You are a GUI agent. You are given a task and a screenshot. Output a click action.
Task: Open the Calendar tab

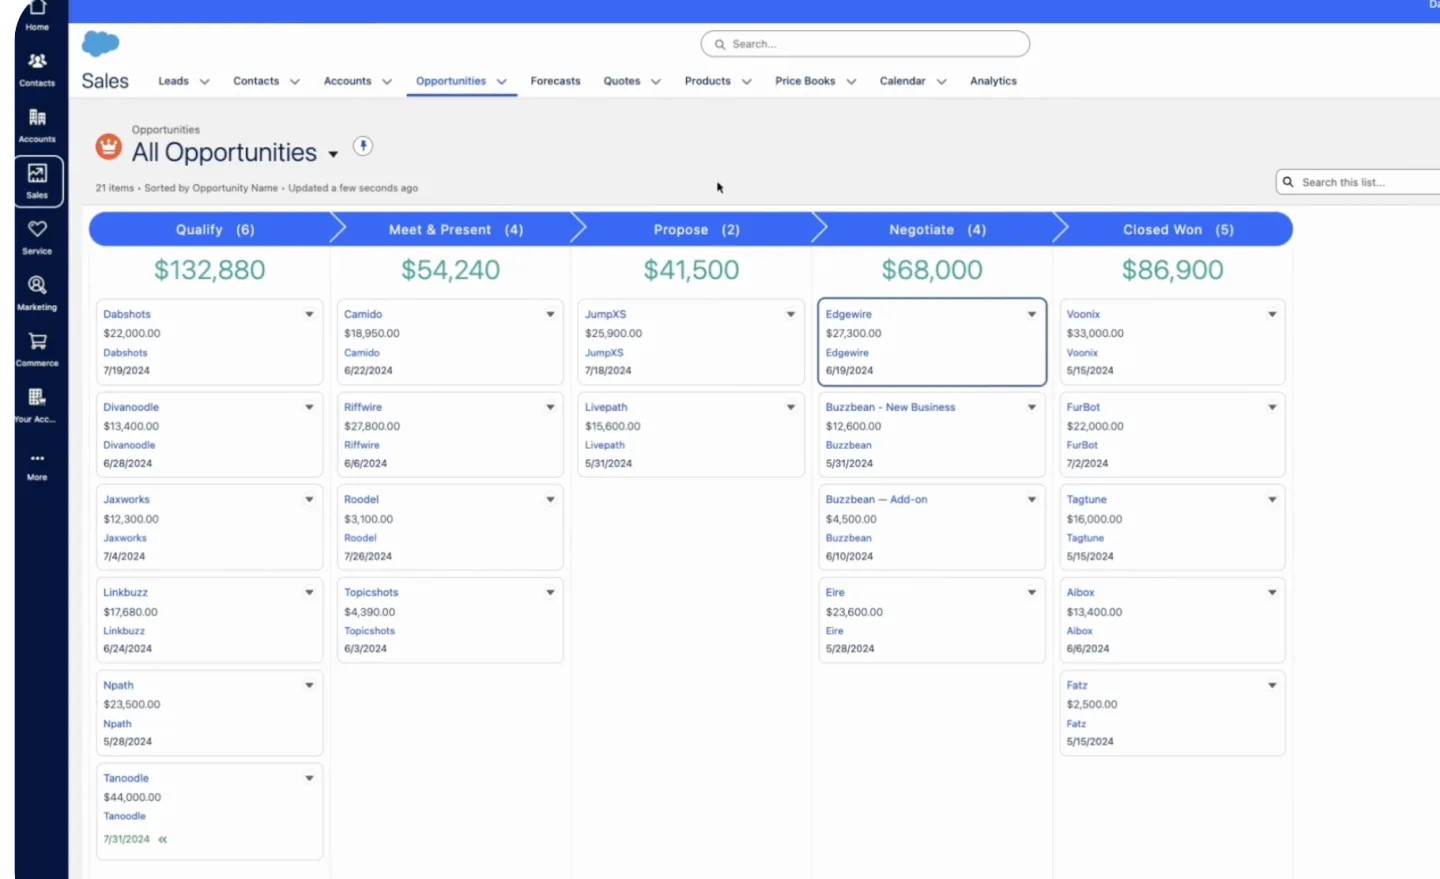902,81
